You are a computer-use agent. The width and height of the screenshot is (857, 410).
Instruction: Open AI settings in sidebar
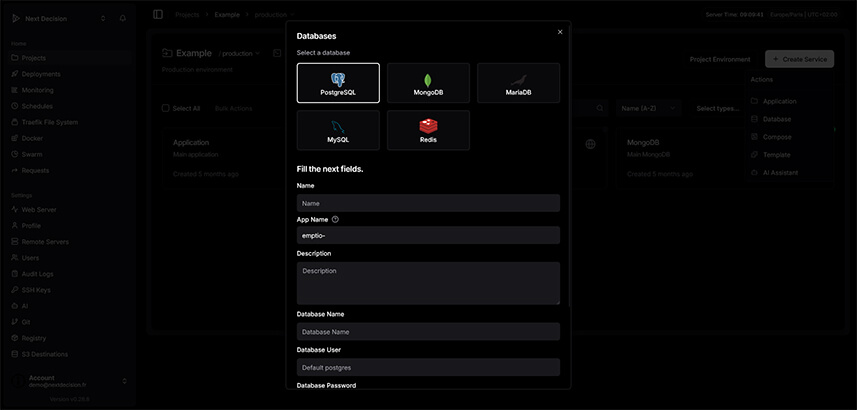70,306
